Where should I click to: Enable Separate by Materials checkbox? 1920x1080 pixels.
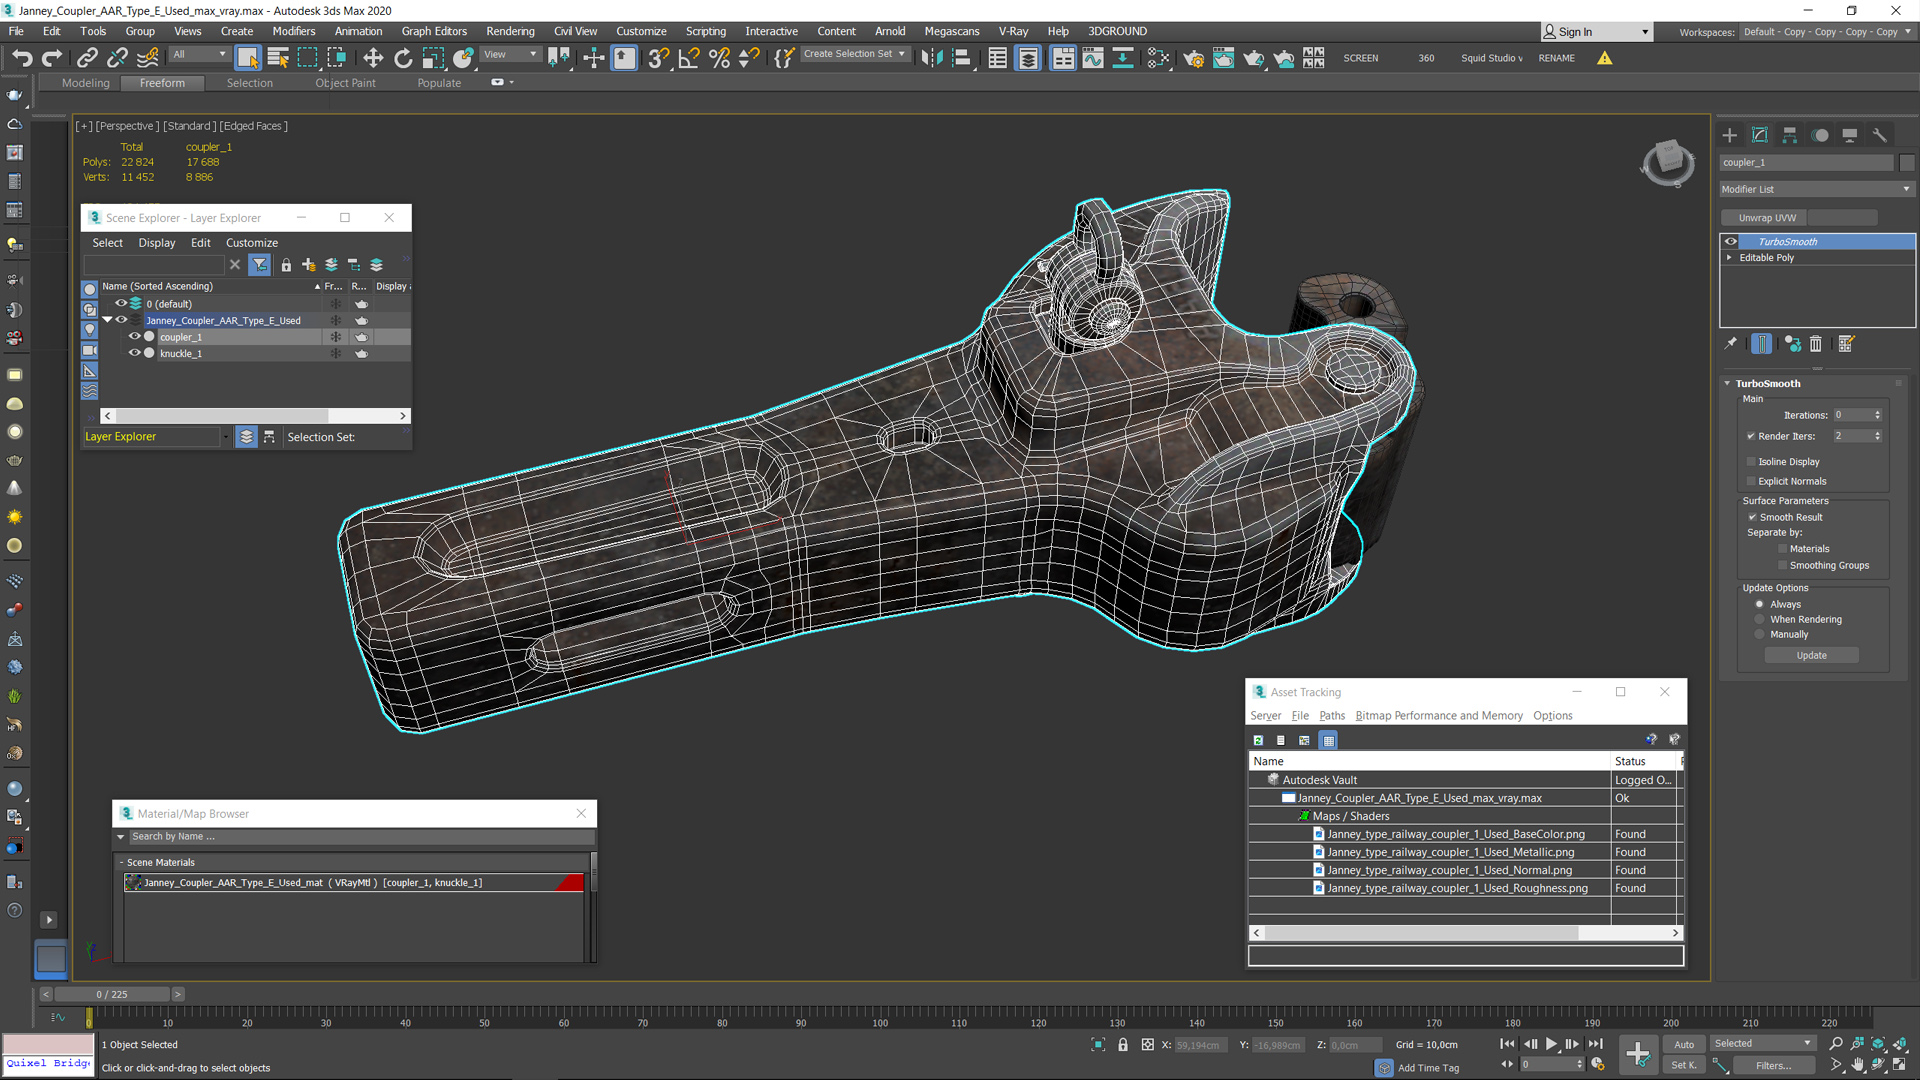(1782, 549)
